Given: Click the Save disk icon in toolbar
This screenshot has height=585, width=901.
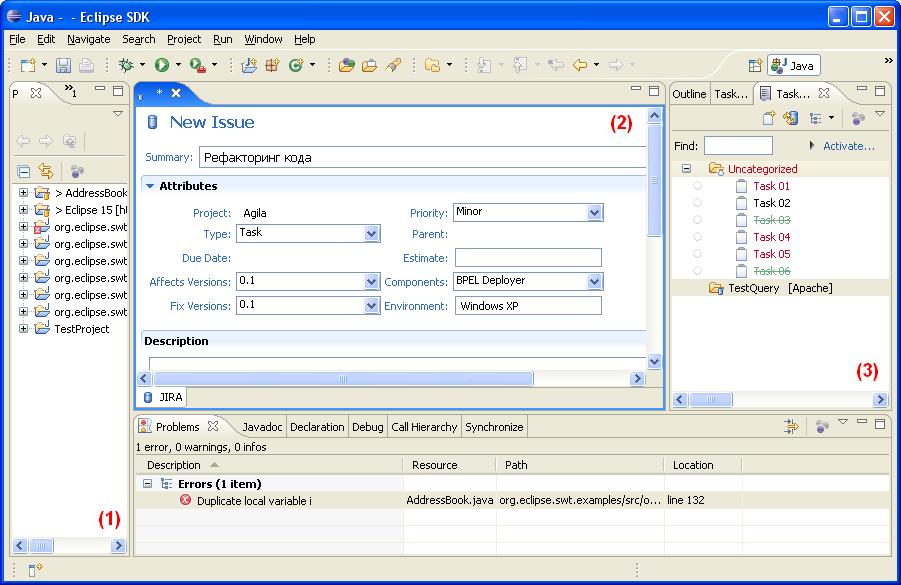Looking at the screenshot, I should 63,66.
